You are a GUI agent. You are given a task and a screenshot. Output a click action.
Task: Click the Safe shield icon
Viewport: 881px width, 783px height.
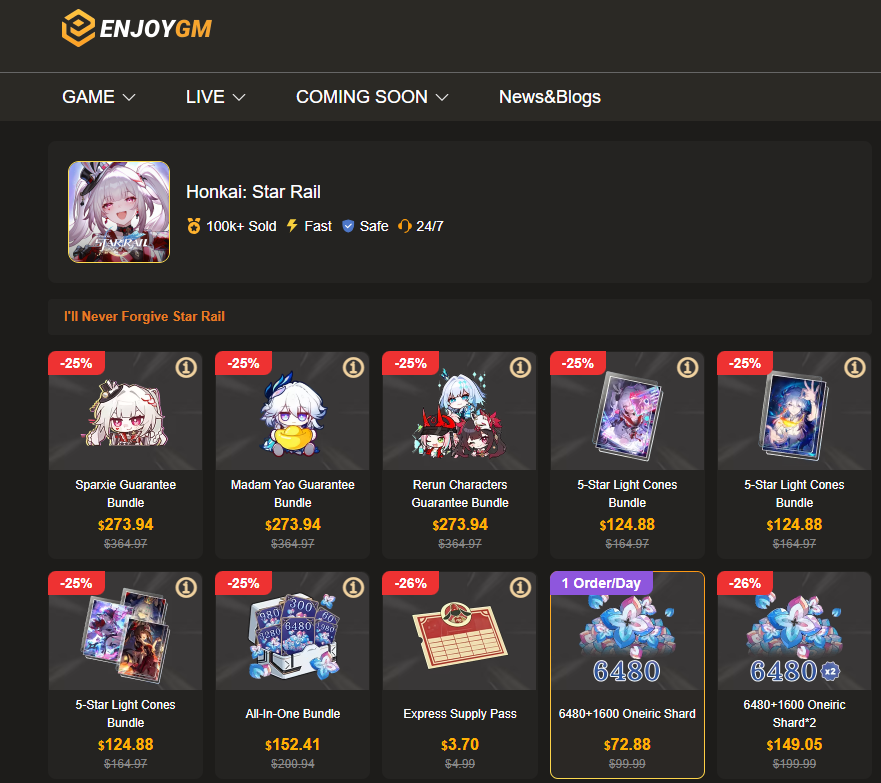tap(348, 226)
